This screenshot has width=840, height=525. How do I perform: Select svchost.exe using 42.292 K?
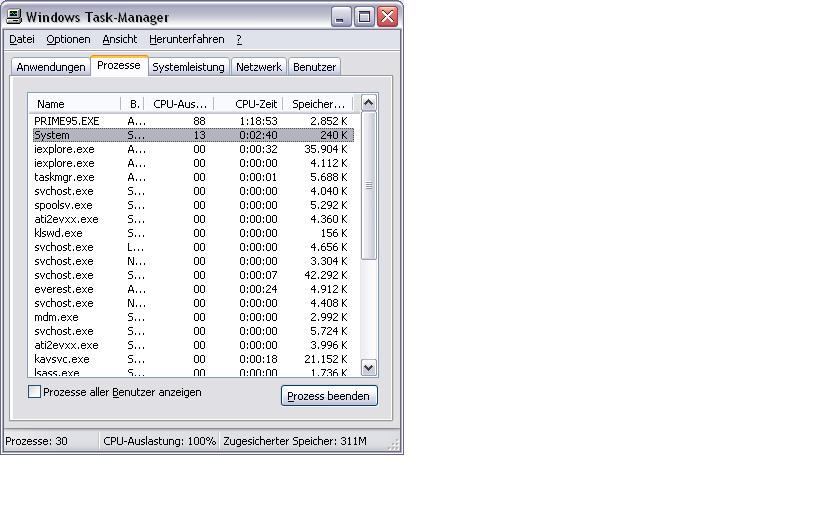(193, 275)
